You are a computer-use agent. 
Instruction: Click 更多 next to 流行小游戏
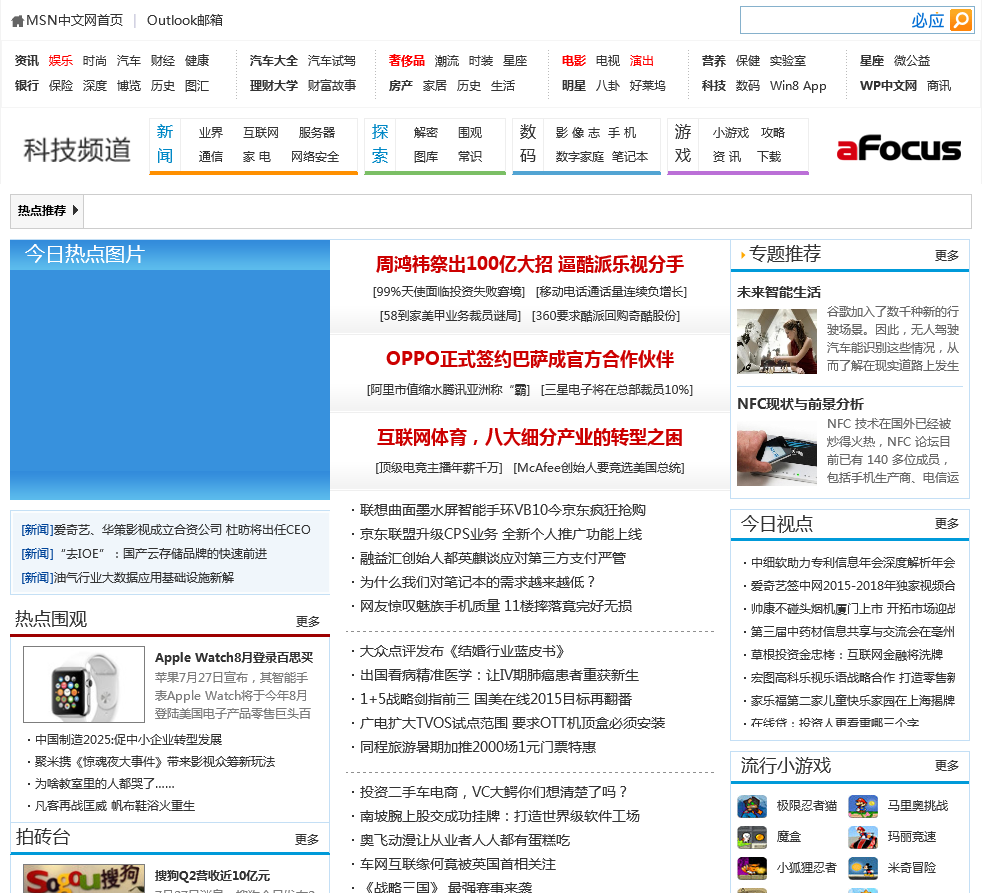[946, 766]
